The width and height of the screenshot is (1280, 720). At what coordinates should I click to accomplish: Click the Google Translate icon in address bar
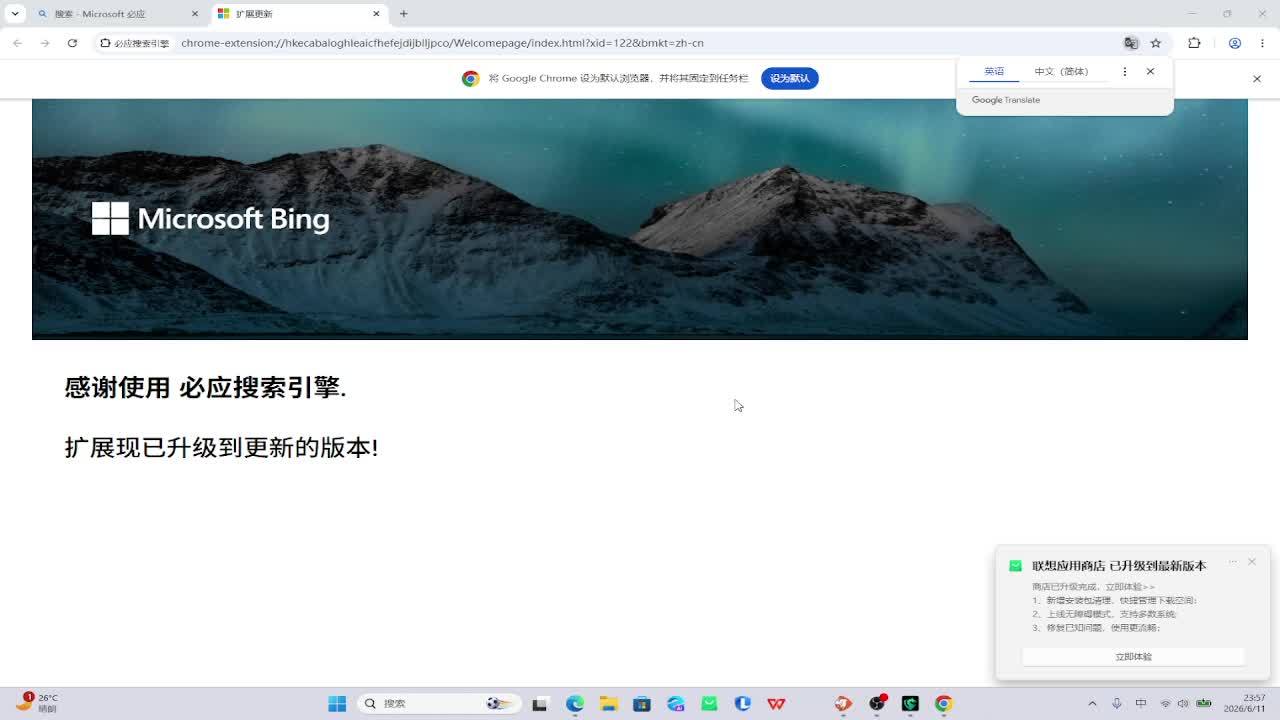pyautogui.click(x=1131, y=43)
